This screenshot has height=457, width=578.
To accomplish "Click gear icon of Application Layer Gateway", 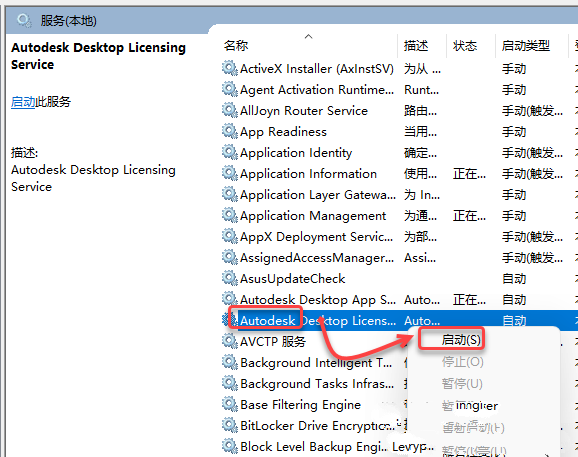I will (x=229, y=195).
